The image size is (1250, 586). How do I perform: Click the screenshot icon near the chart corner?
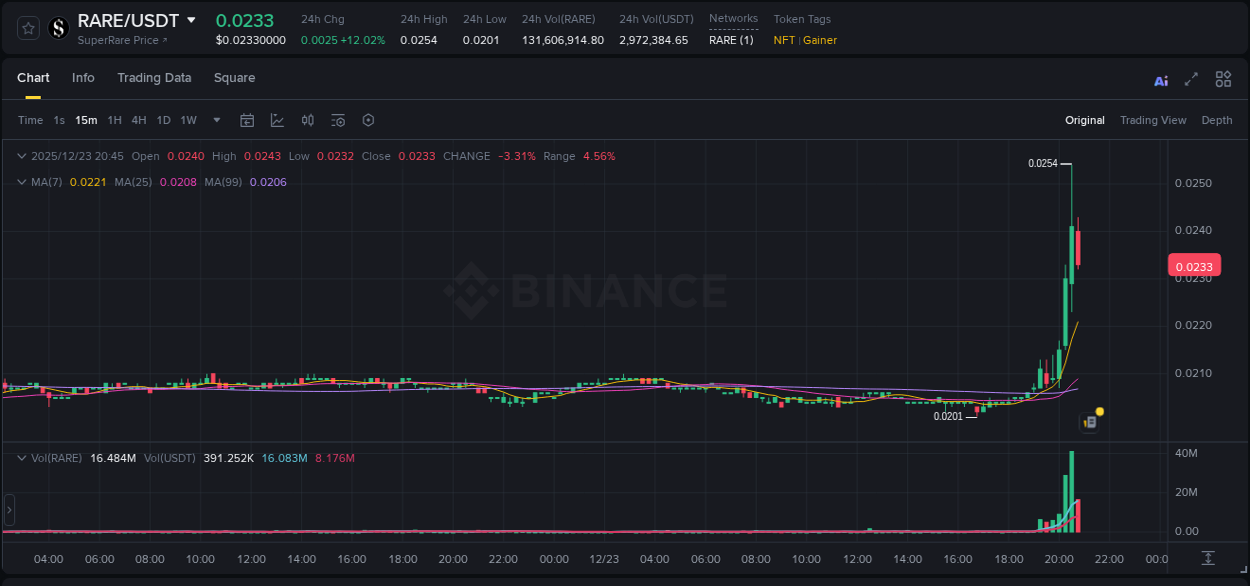[x=1090, y=421]
